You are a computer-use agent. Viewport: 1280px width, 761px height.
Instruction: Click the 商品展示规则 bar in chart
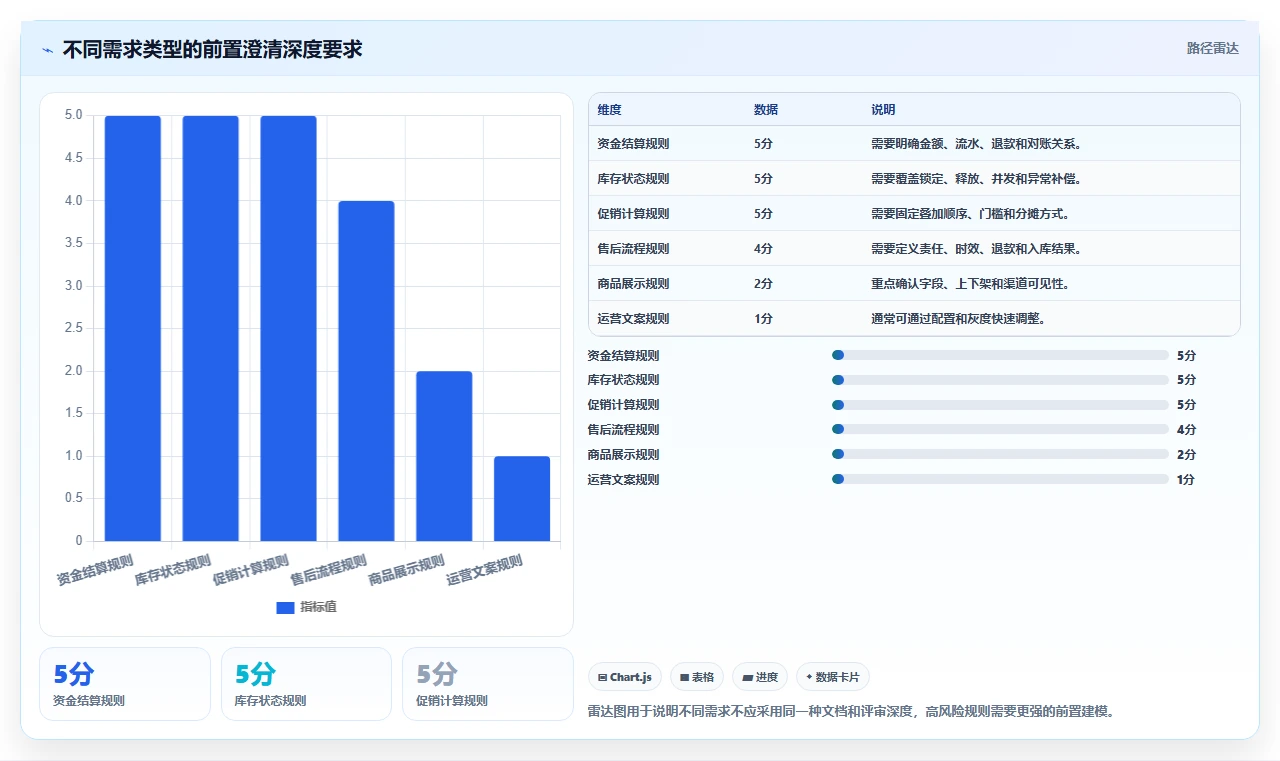pos(444,456)
